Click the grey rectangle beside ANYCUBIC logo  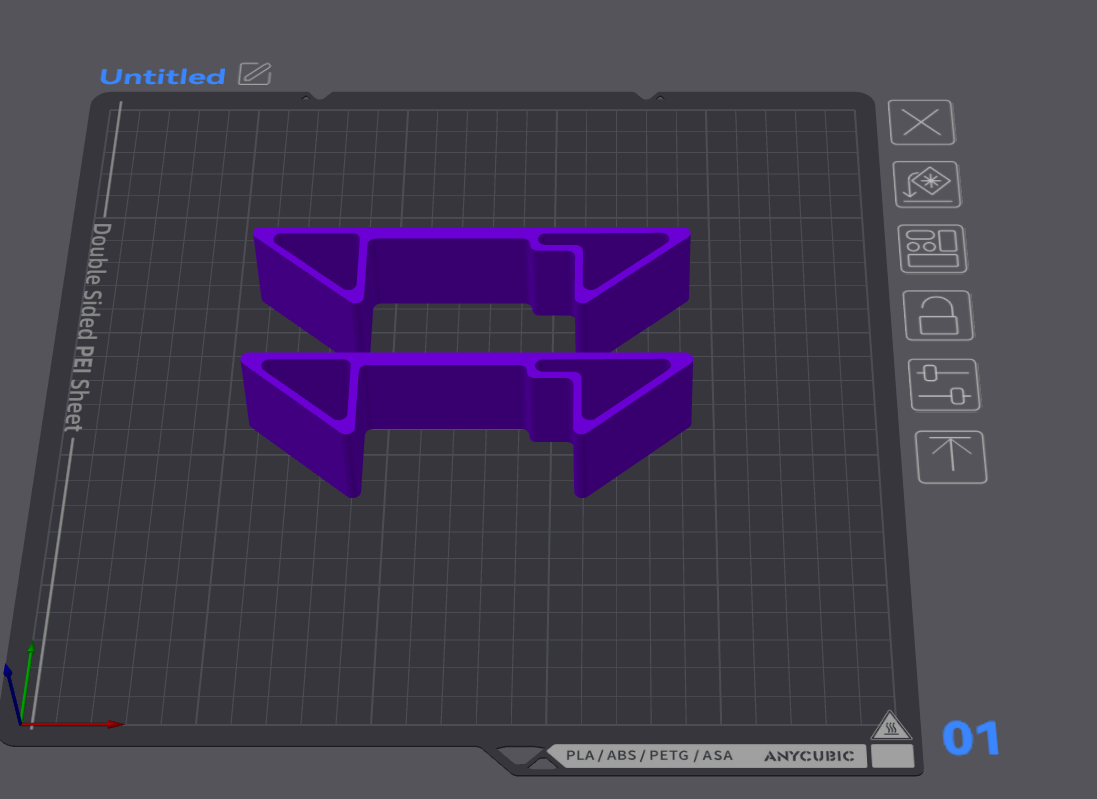[x=892, y=756]
